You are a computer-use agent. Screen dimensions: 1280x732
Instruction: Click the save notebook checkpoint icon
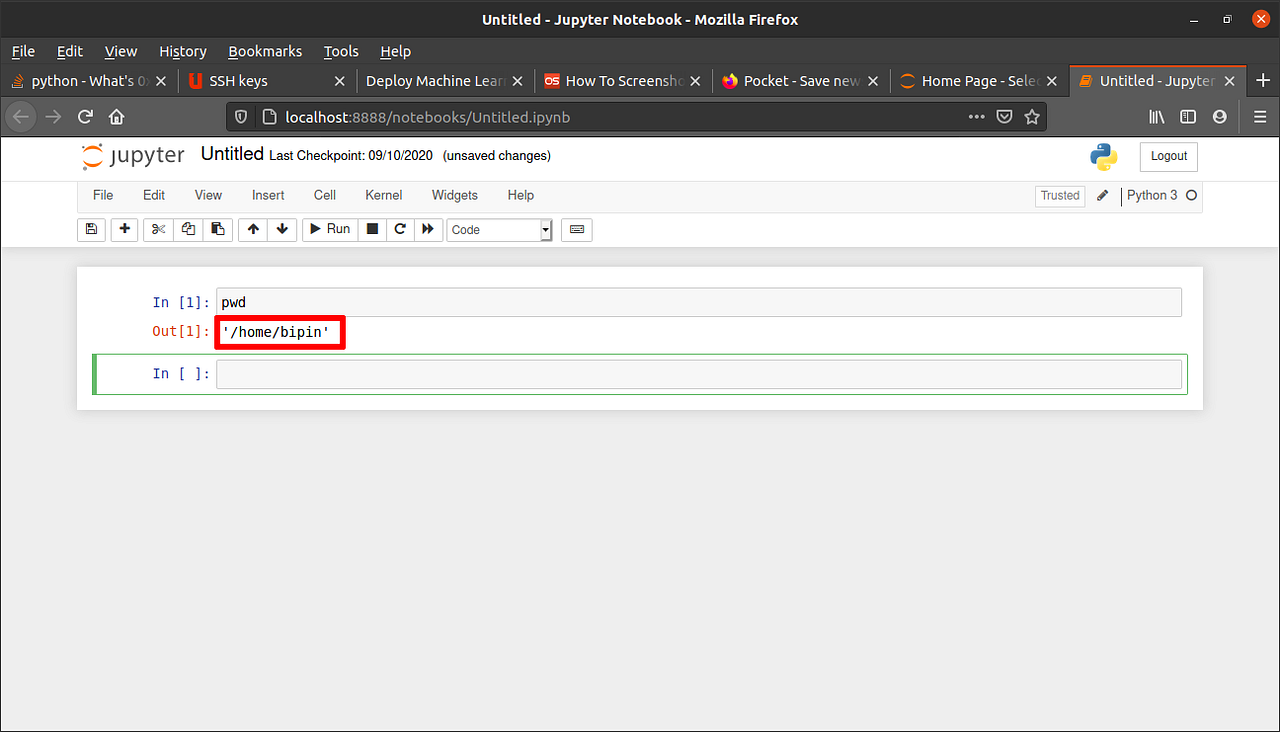pyautogui.click(x=91, y=229)
